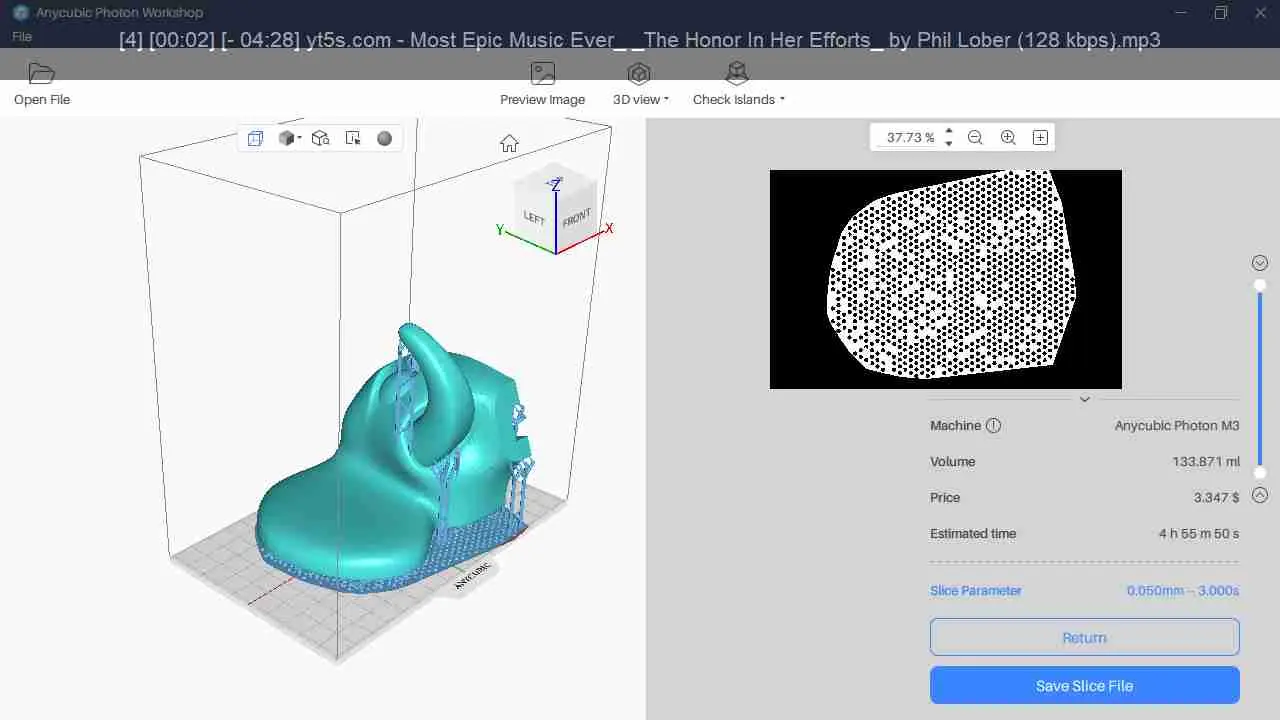Step the layer down with the circled down arrow

pyautogui.click(x=1260, y=263)
